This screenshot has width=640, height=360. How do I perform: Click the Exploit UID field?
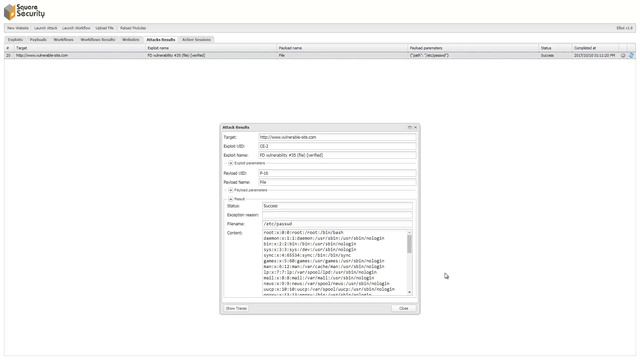(x=337, y=146)
